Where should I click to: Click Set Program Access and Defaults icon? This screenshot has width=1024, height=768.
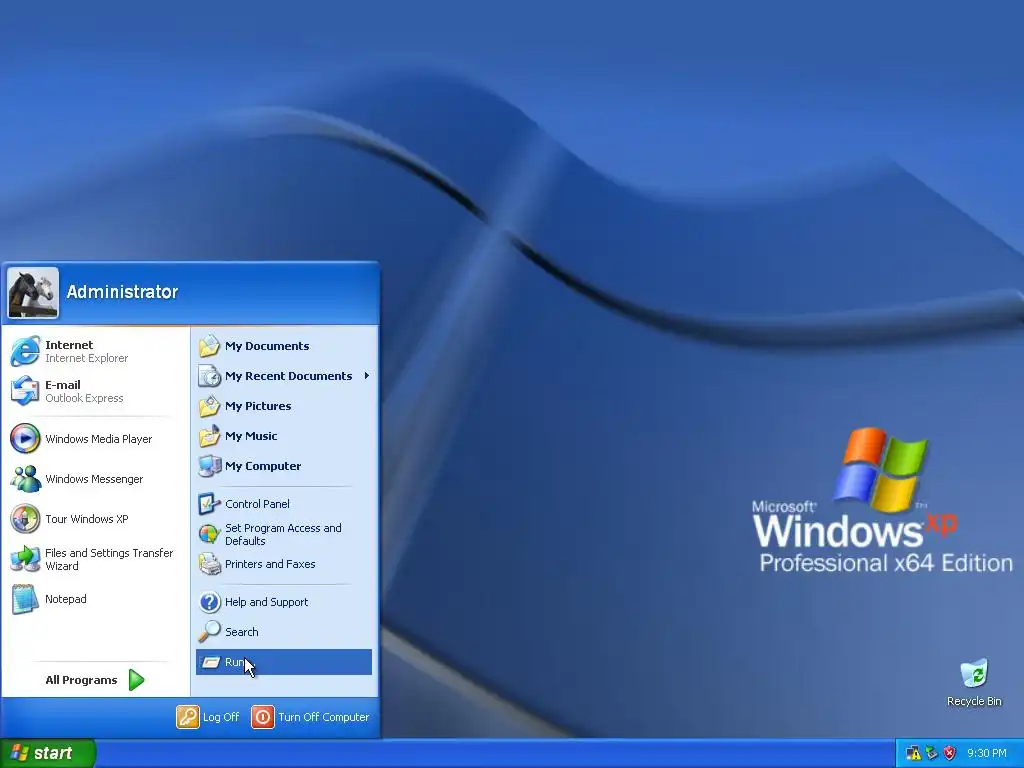coord(210,534)
